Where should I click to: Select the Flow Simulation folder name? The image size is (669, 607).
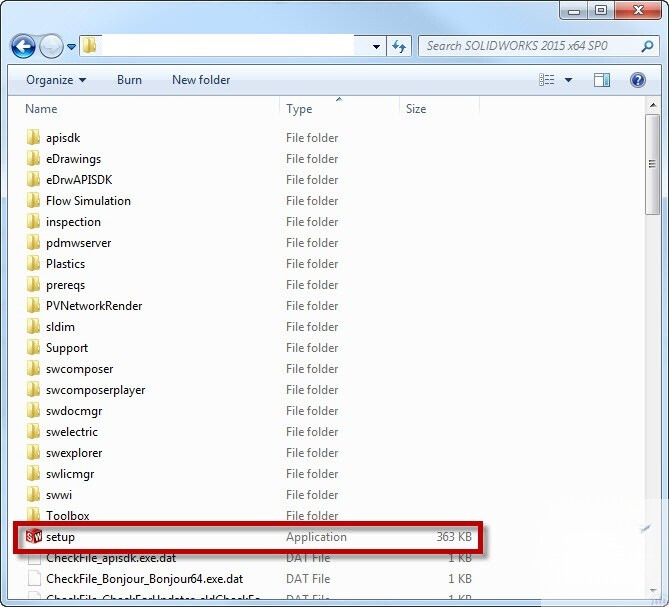click(88, 200)
